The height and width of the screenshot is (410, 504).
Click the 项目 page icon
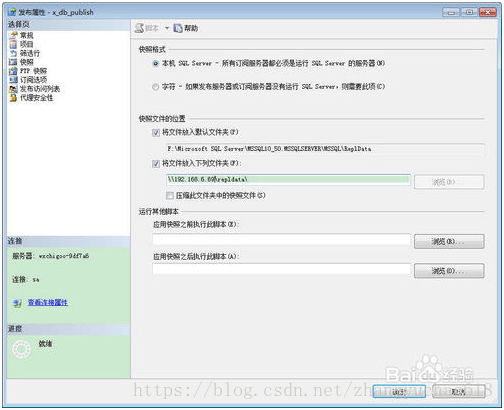(x=13, y=44)
